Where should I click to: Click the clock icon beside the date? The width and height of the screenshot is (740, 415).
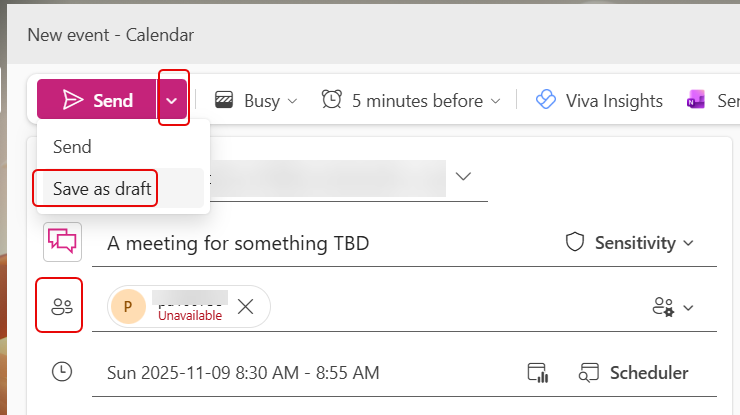(x=62, y=372)
